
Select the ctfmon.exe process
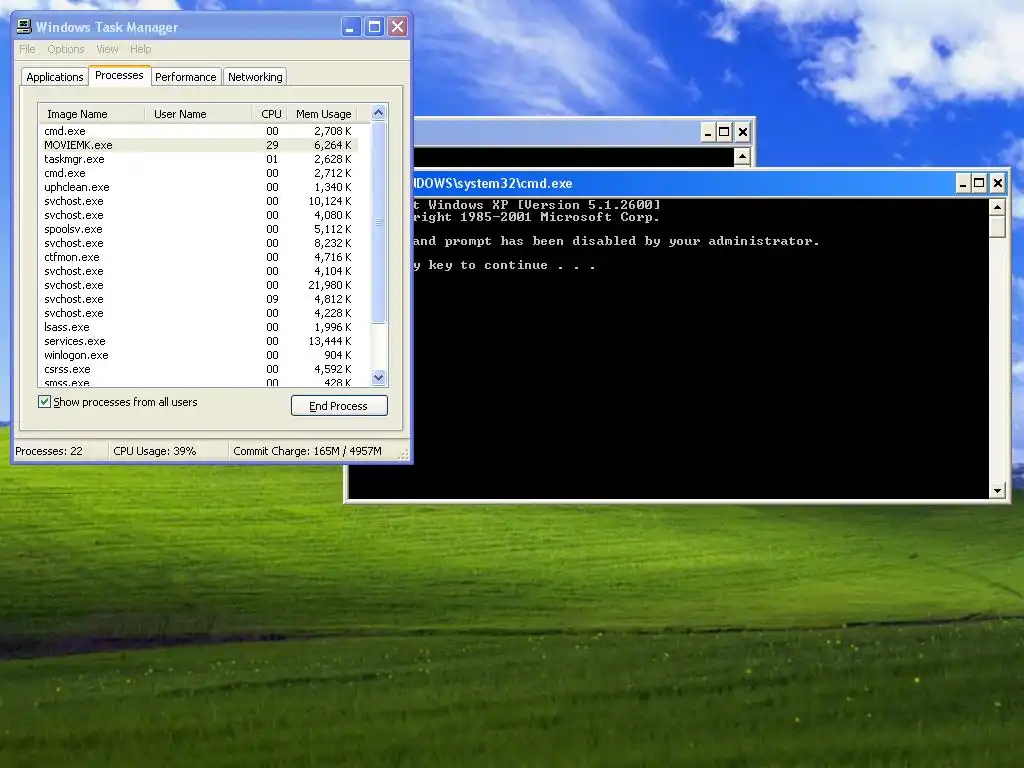(199, 257)
